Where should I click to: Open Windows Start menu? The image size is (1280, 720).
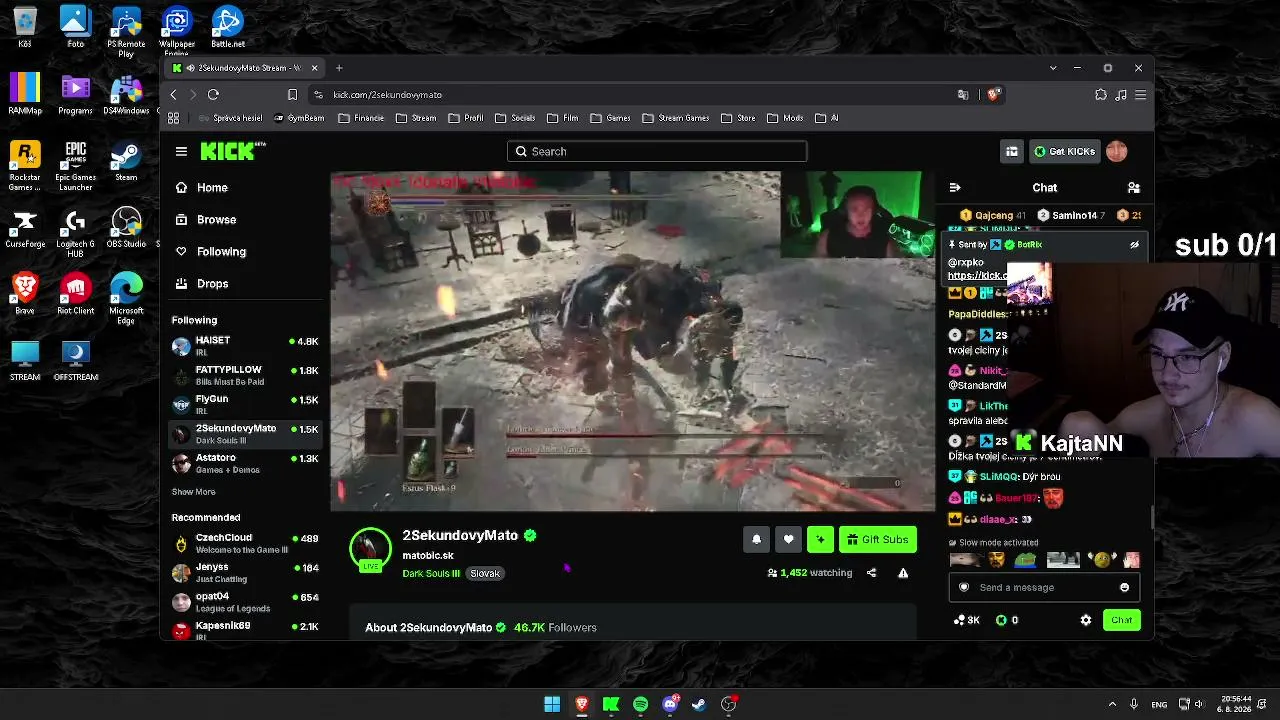coord(552,704)
